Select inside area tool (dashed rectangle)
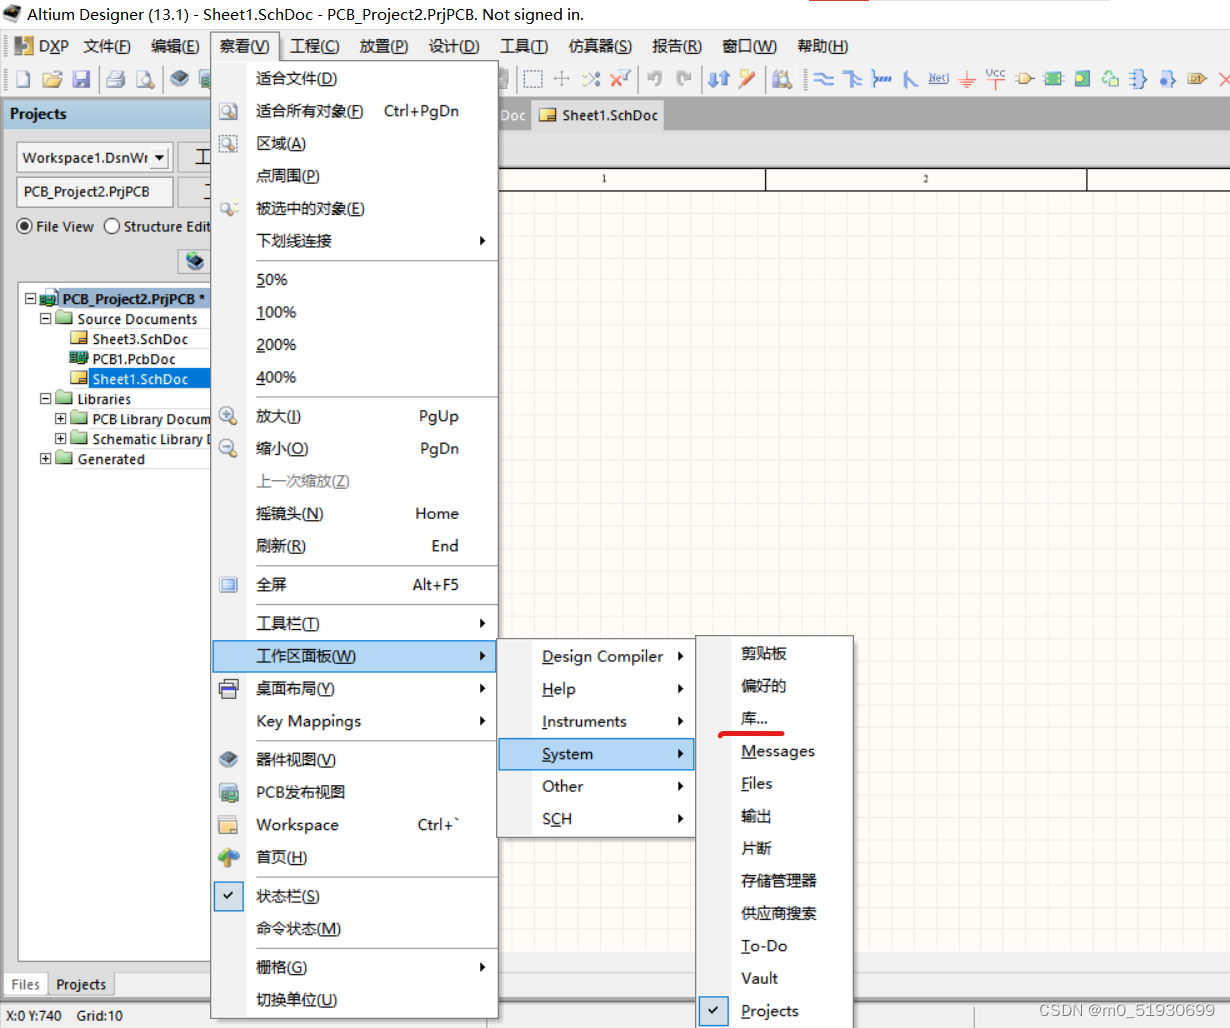 (533, 79)
